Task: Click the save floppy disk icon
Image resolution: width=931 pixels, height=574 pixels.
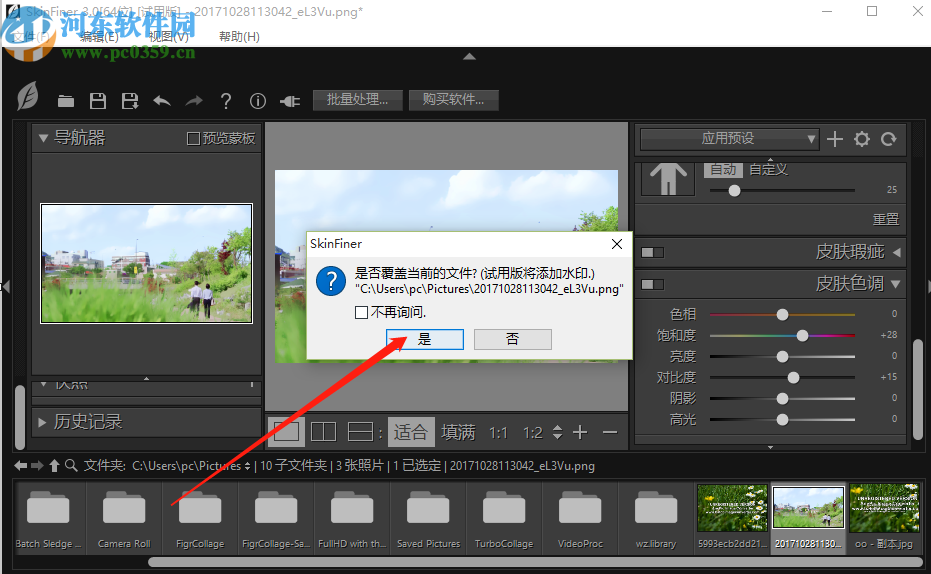Action: pyautogui.click(x=98, y=101)
